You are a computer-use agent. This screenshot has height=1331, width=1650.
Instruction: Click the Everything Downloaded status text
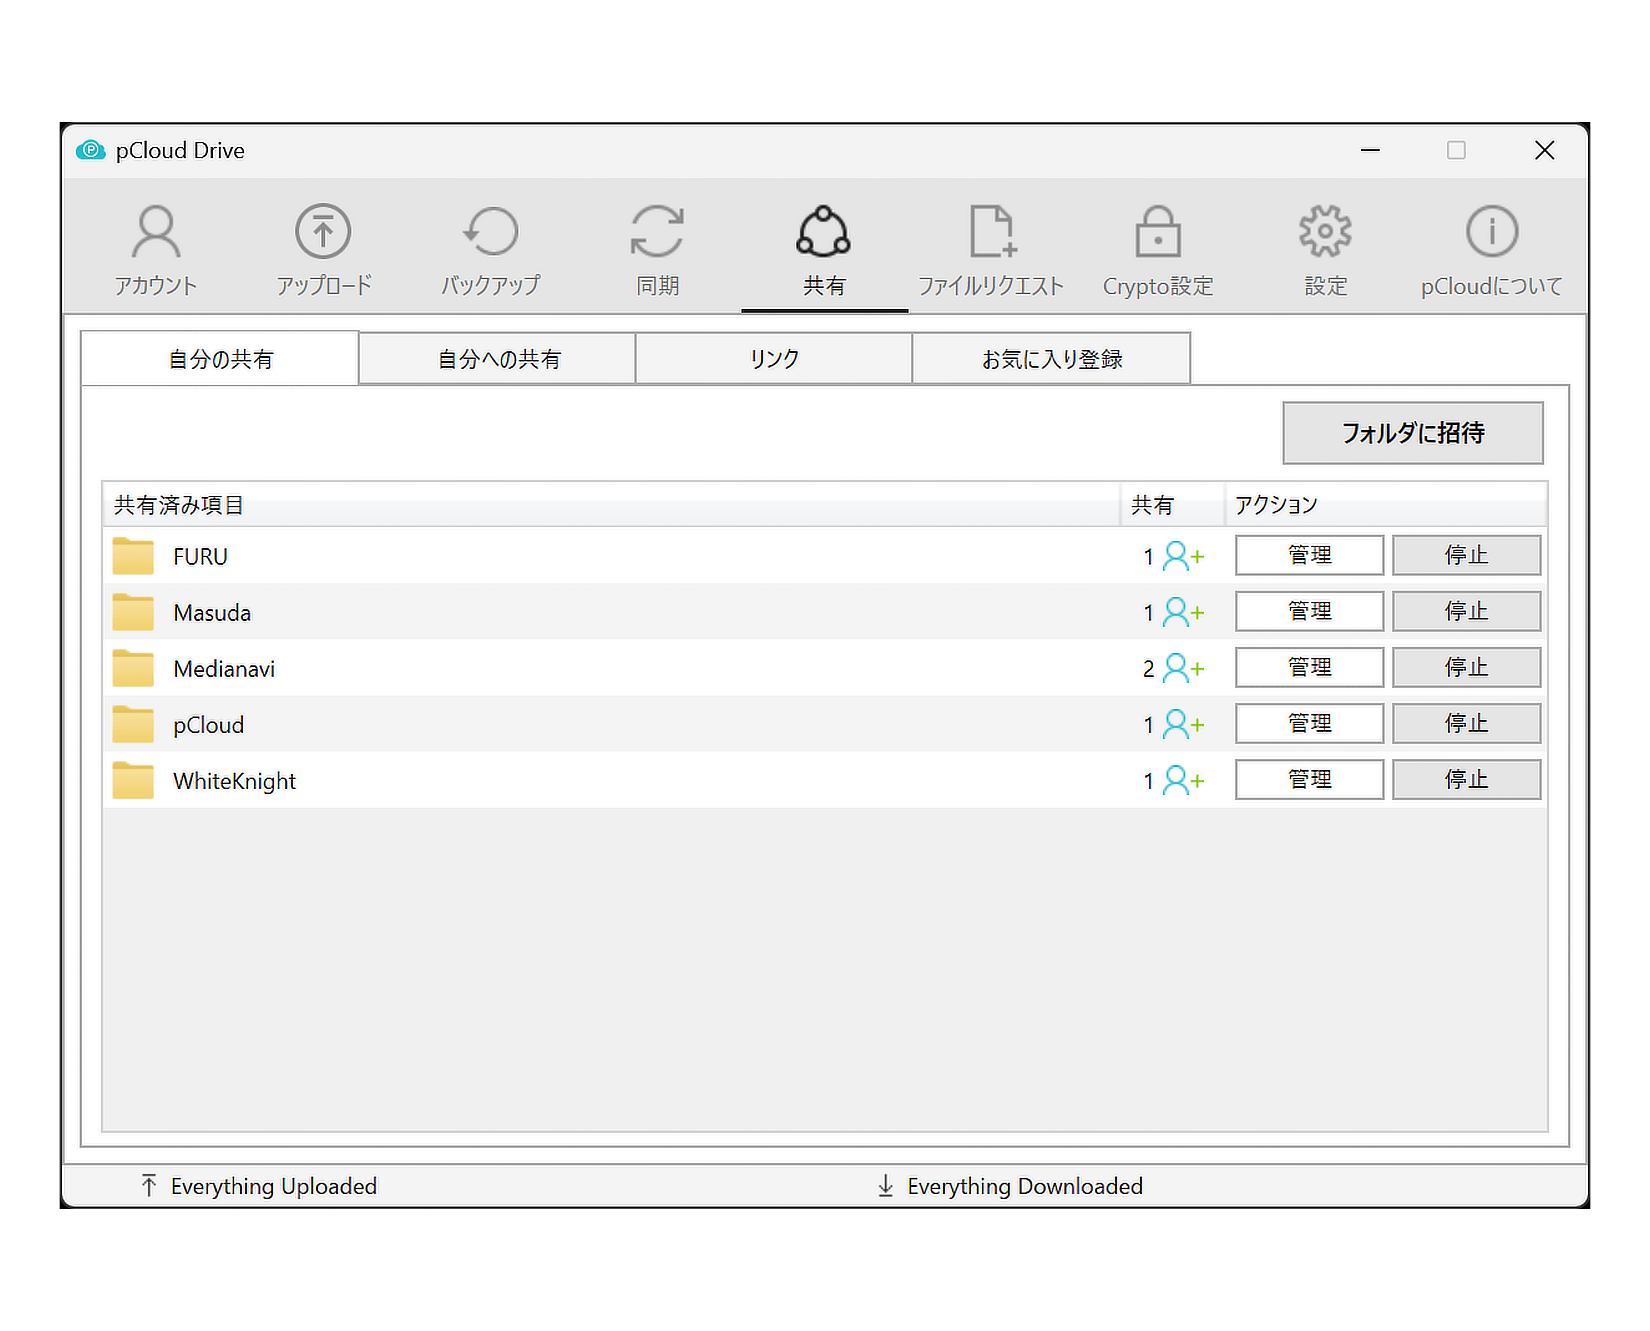click(x=1025, y=1186)
